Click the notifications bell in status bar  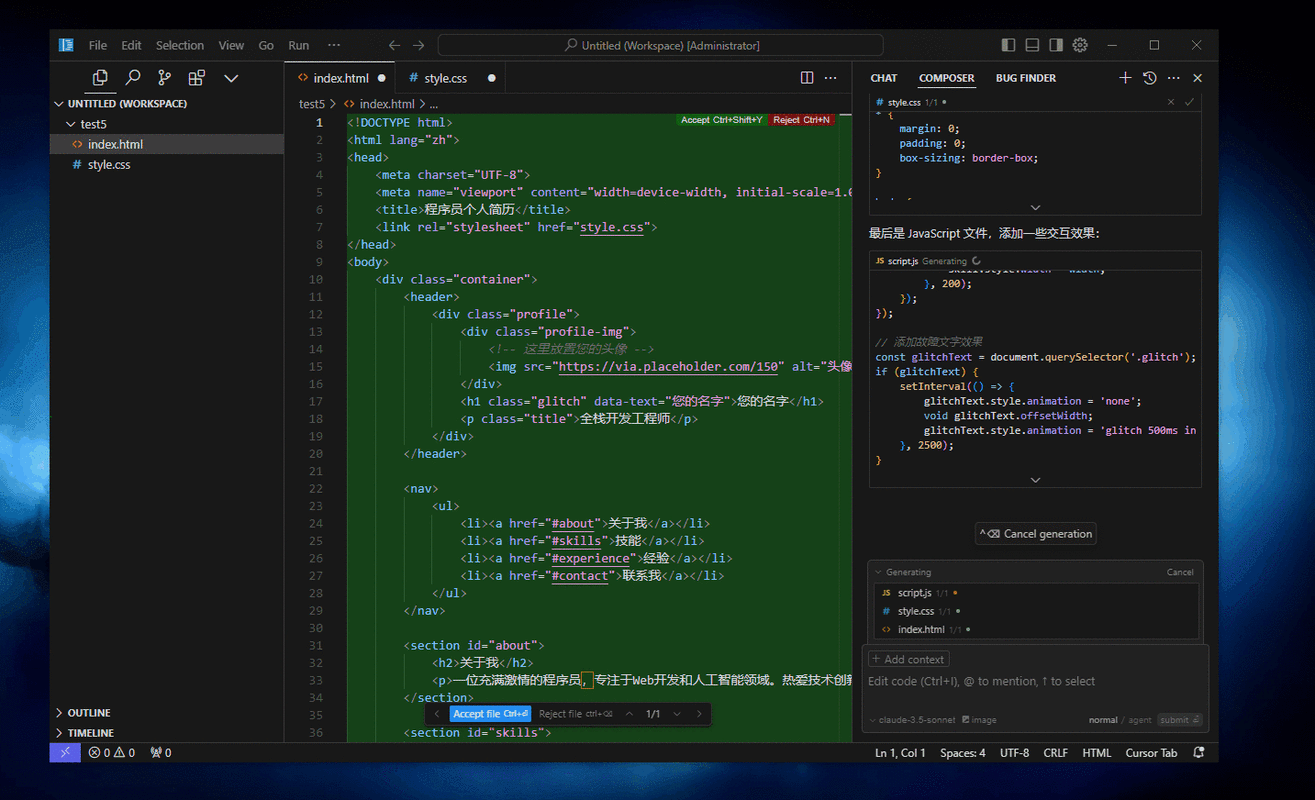coord(1199,753)
